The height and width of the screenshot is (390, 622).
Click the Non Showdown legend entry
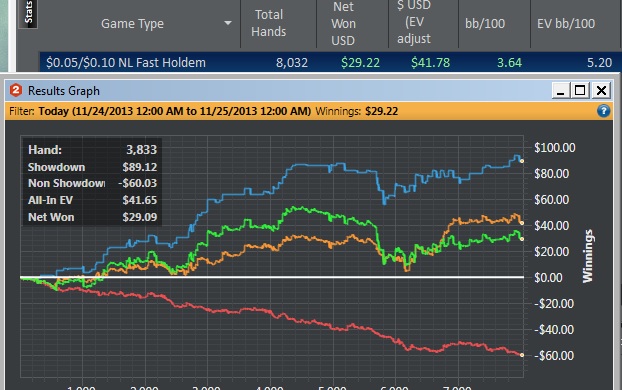pyautogui.click(x=66, y=183)
